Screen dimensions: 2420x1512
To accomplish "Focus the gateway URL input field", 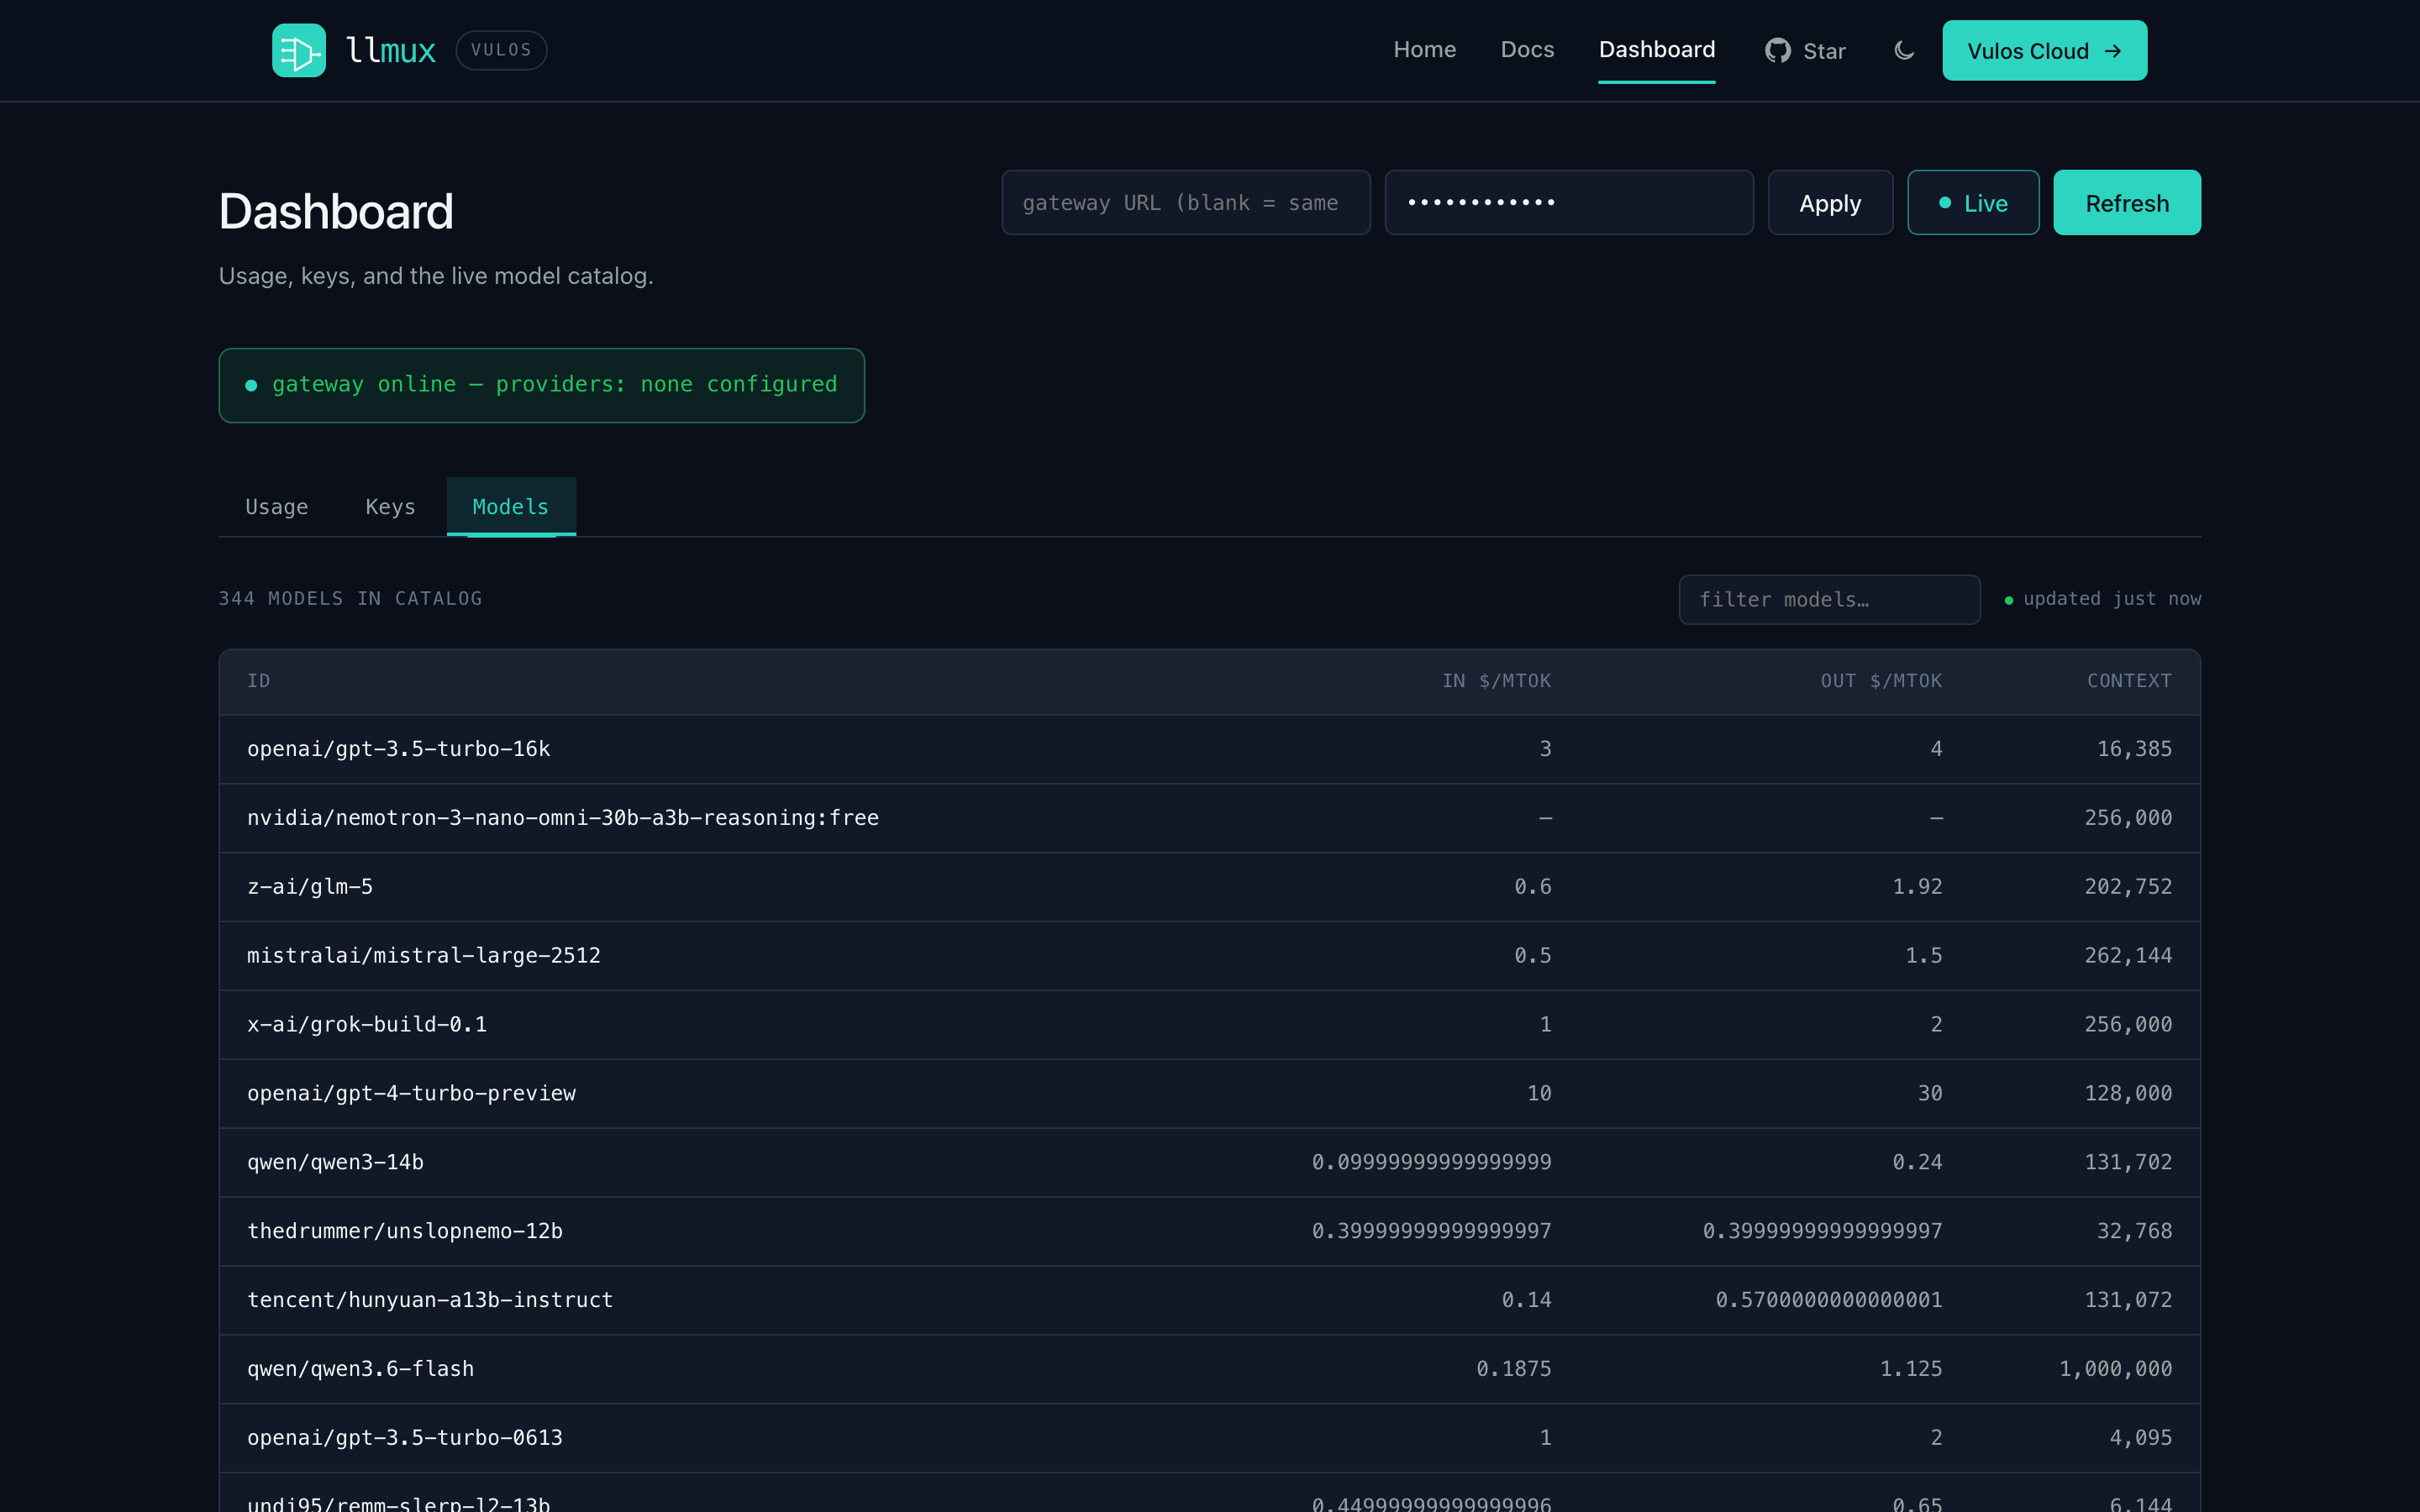I will (x=1186, y=203).
